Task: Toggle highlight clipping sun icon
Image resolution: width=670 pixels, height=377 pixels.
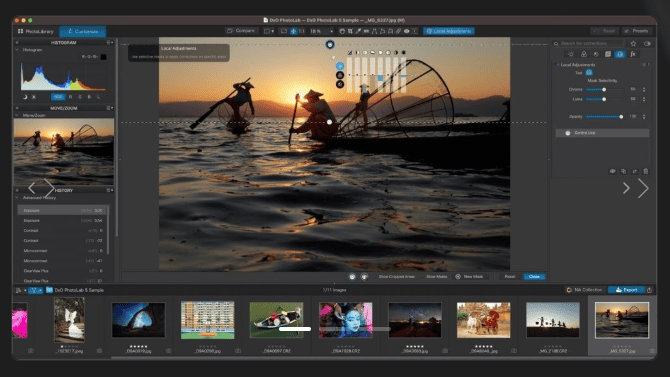Action: click(x=34, y=97)
